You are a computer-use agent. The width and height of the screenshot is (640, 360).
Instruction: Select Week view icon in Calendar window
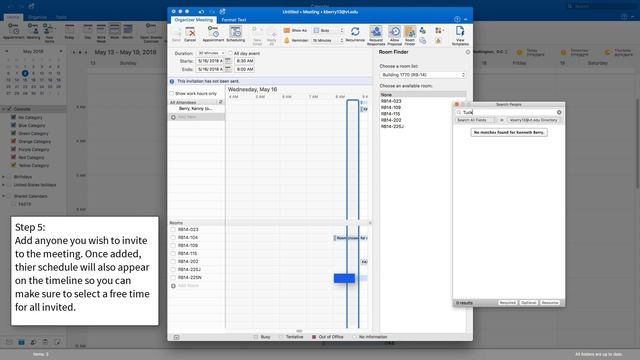(114, 29)
